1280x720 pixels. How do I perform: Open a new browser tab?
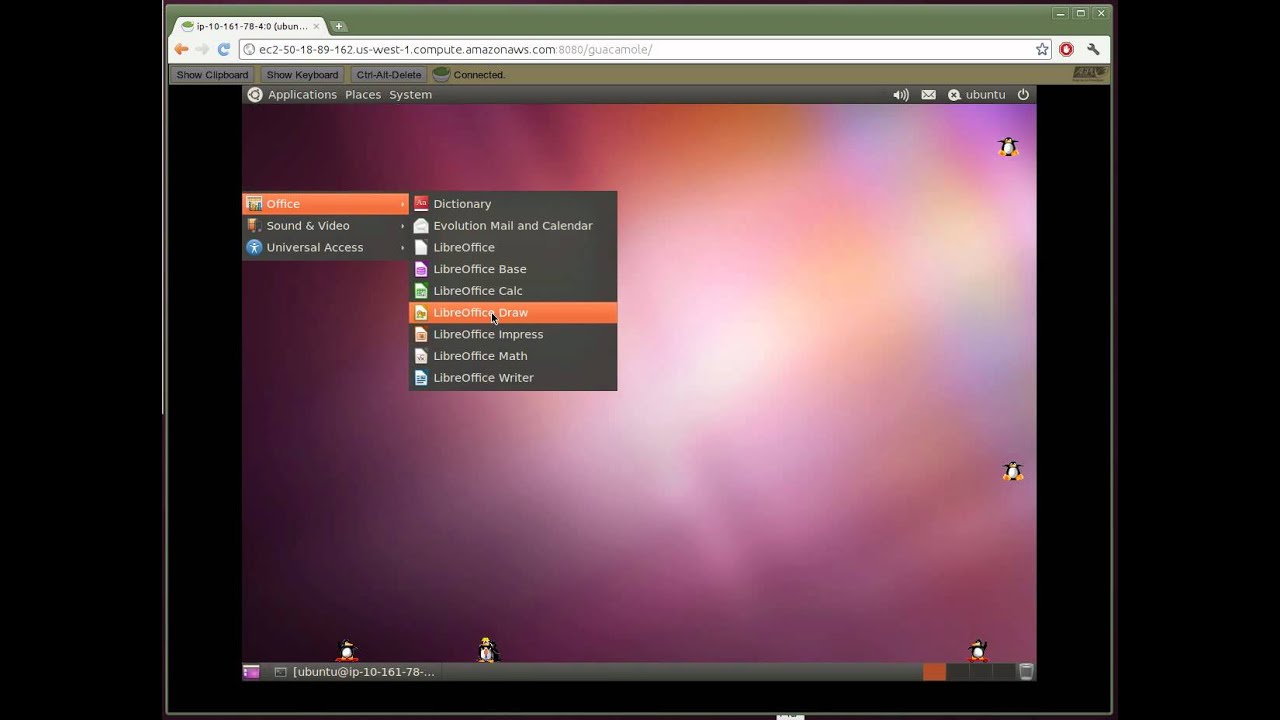tap(339, 26)
